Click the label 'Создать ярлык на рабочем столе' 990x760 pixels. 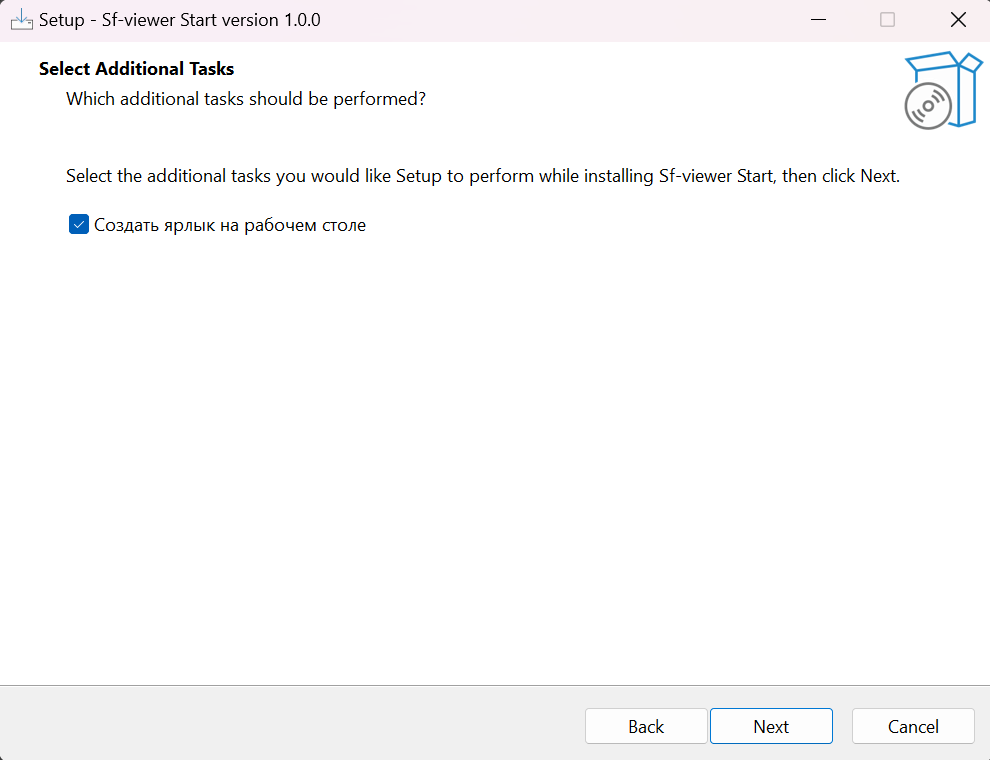(230, 225)
